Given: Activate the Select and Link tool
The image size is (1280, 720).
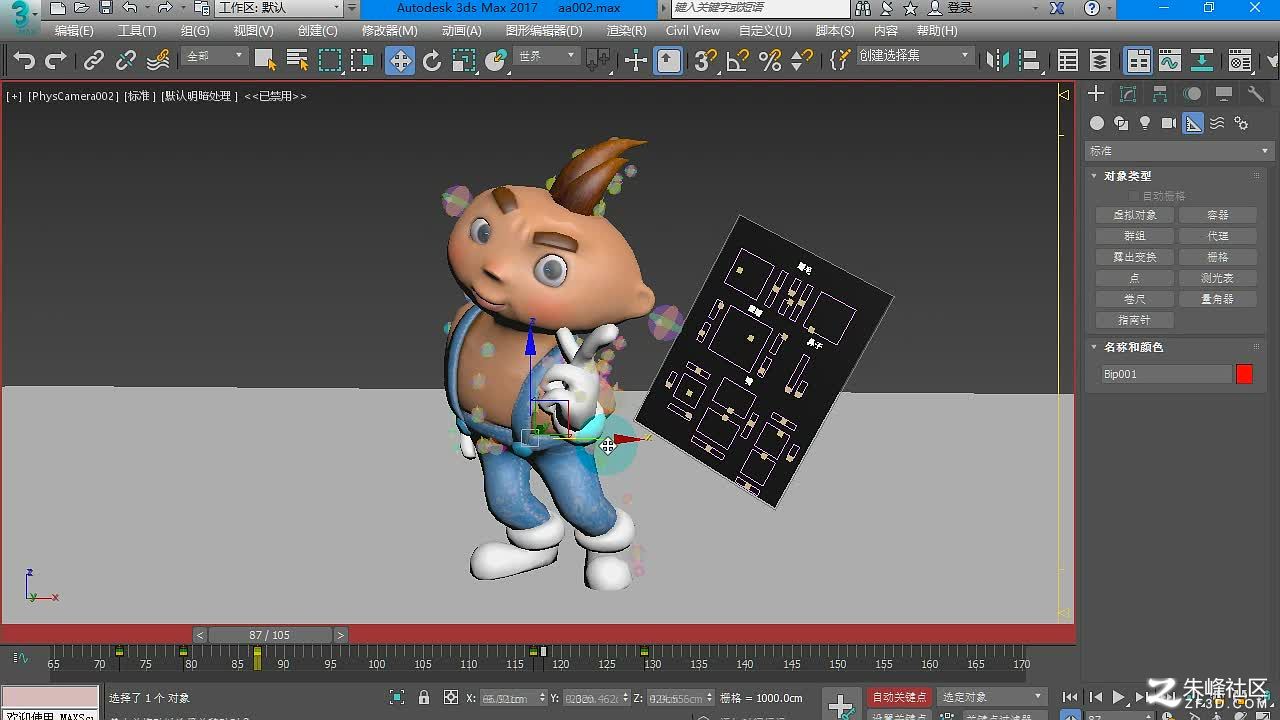Looking at the screenshot, I should click(94, 61).
